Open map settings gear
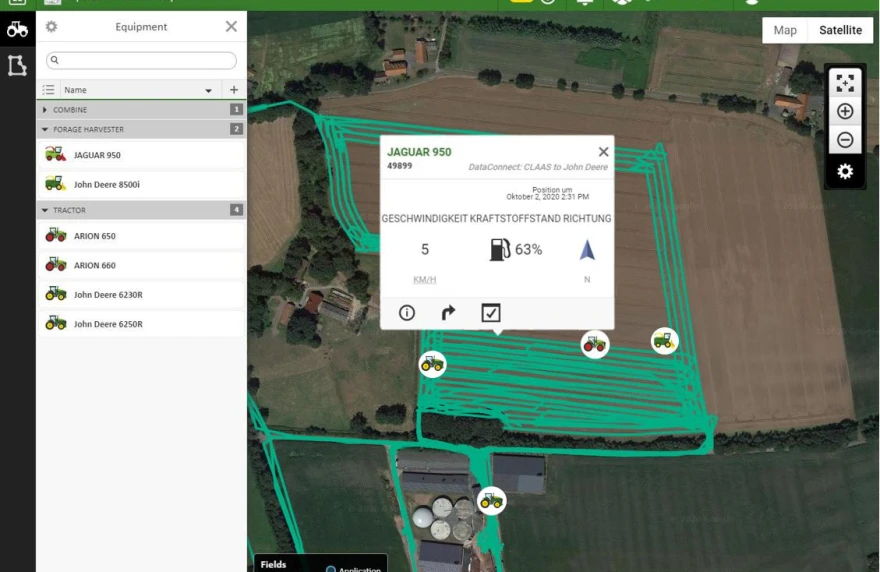The image size is (880, 572). pos(845,171)
